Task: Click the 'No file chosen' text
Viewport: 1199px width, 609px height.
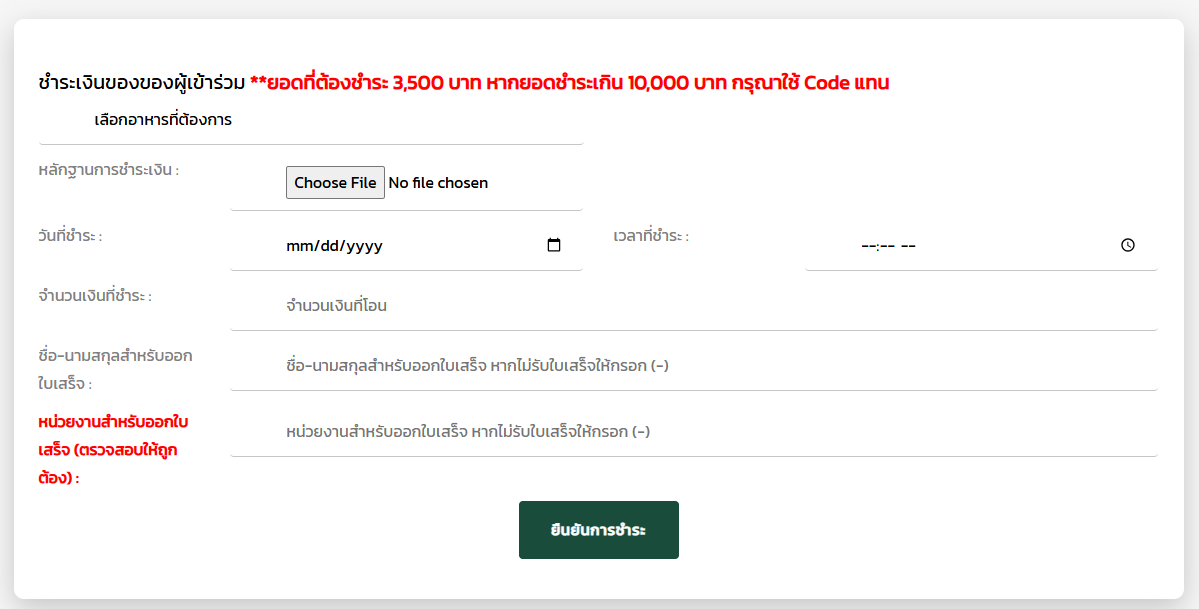Action: (438, 183)
